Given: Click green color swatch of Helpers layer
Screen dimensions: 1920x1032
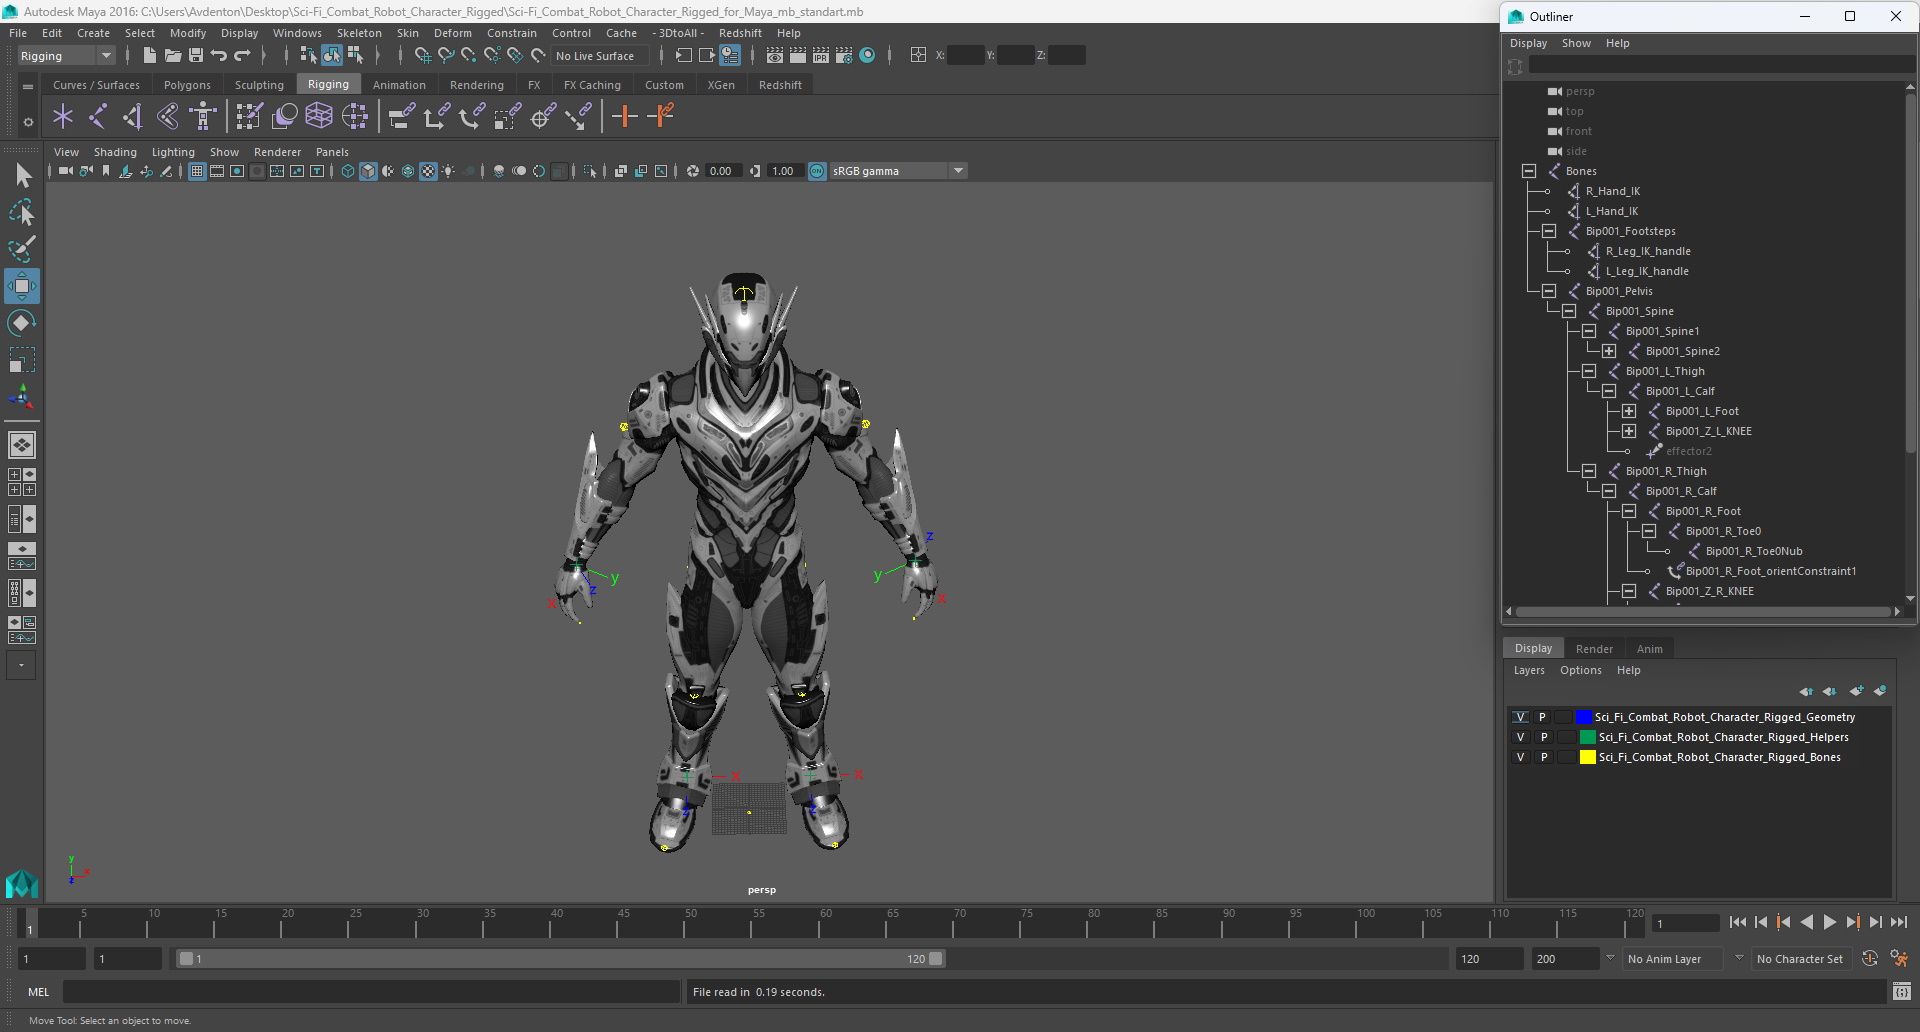Looking at the screenshot, I should point(1587,737).
